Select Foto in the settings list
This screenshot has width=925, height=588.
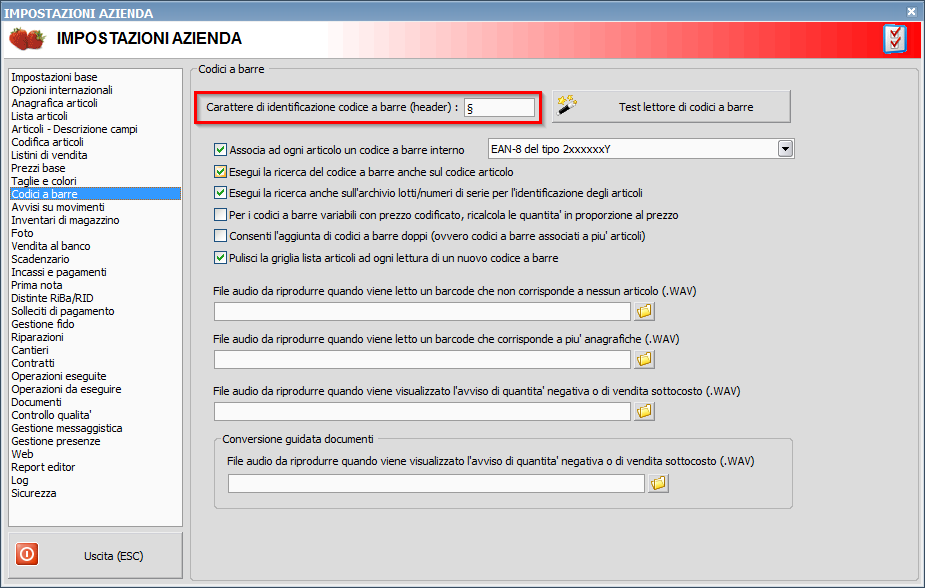[22, 233]
